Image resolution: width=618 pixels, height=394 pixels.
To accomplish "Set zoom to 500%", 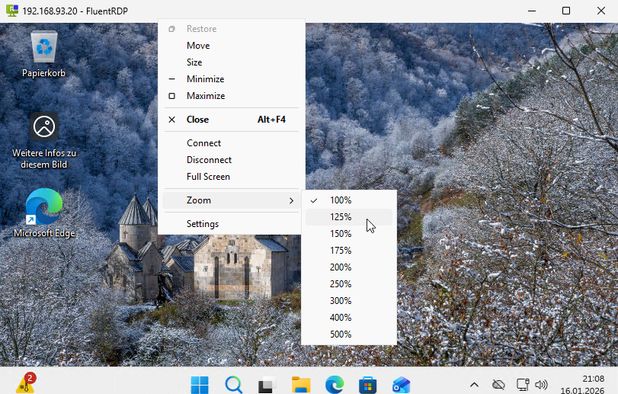I will point(349,334).
